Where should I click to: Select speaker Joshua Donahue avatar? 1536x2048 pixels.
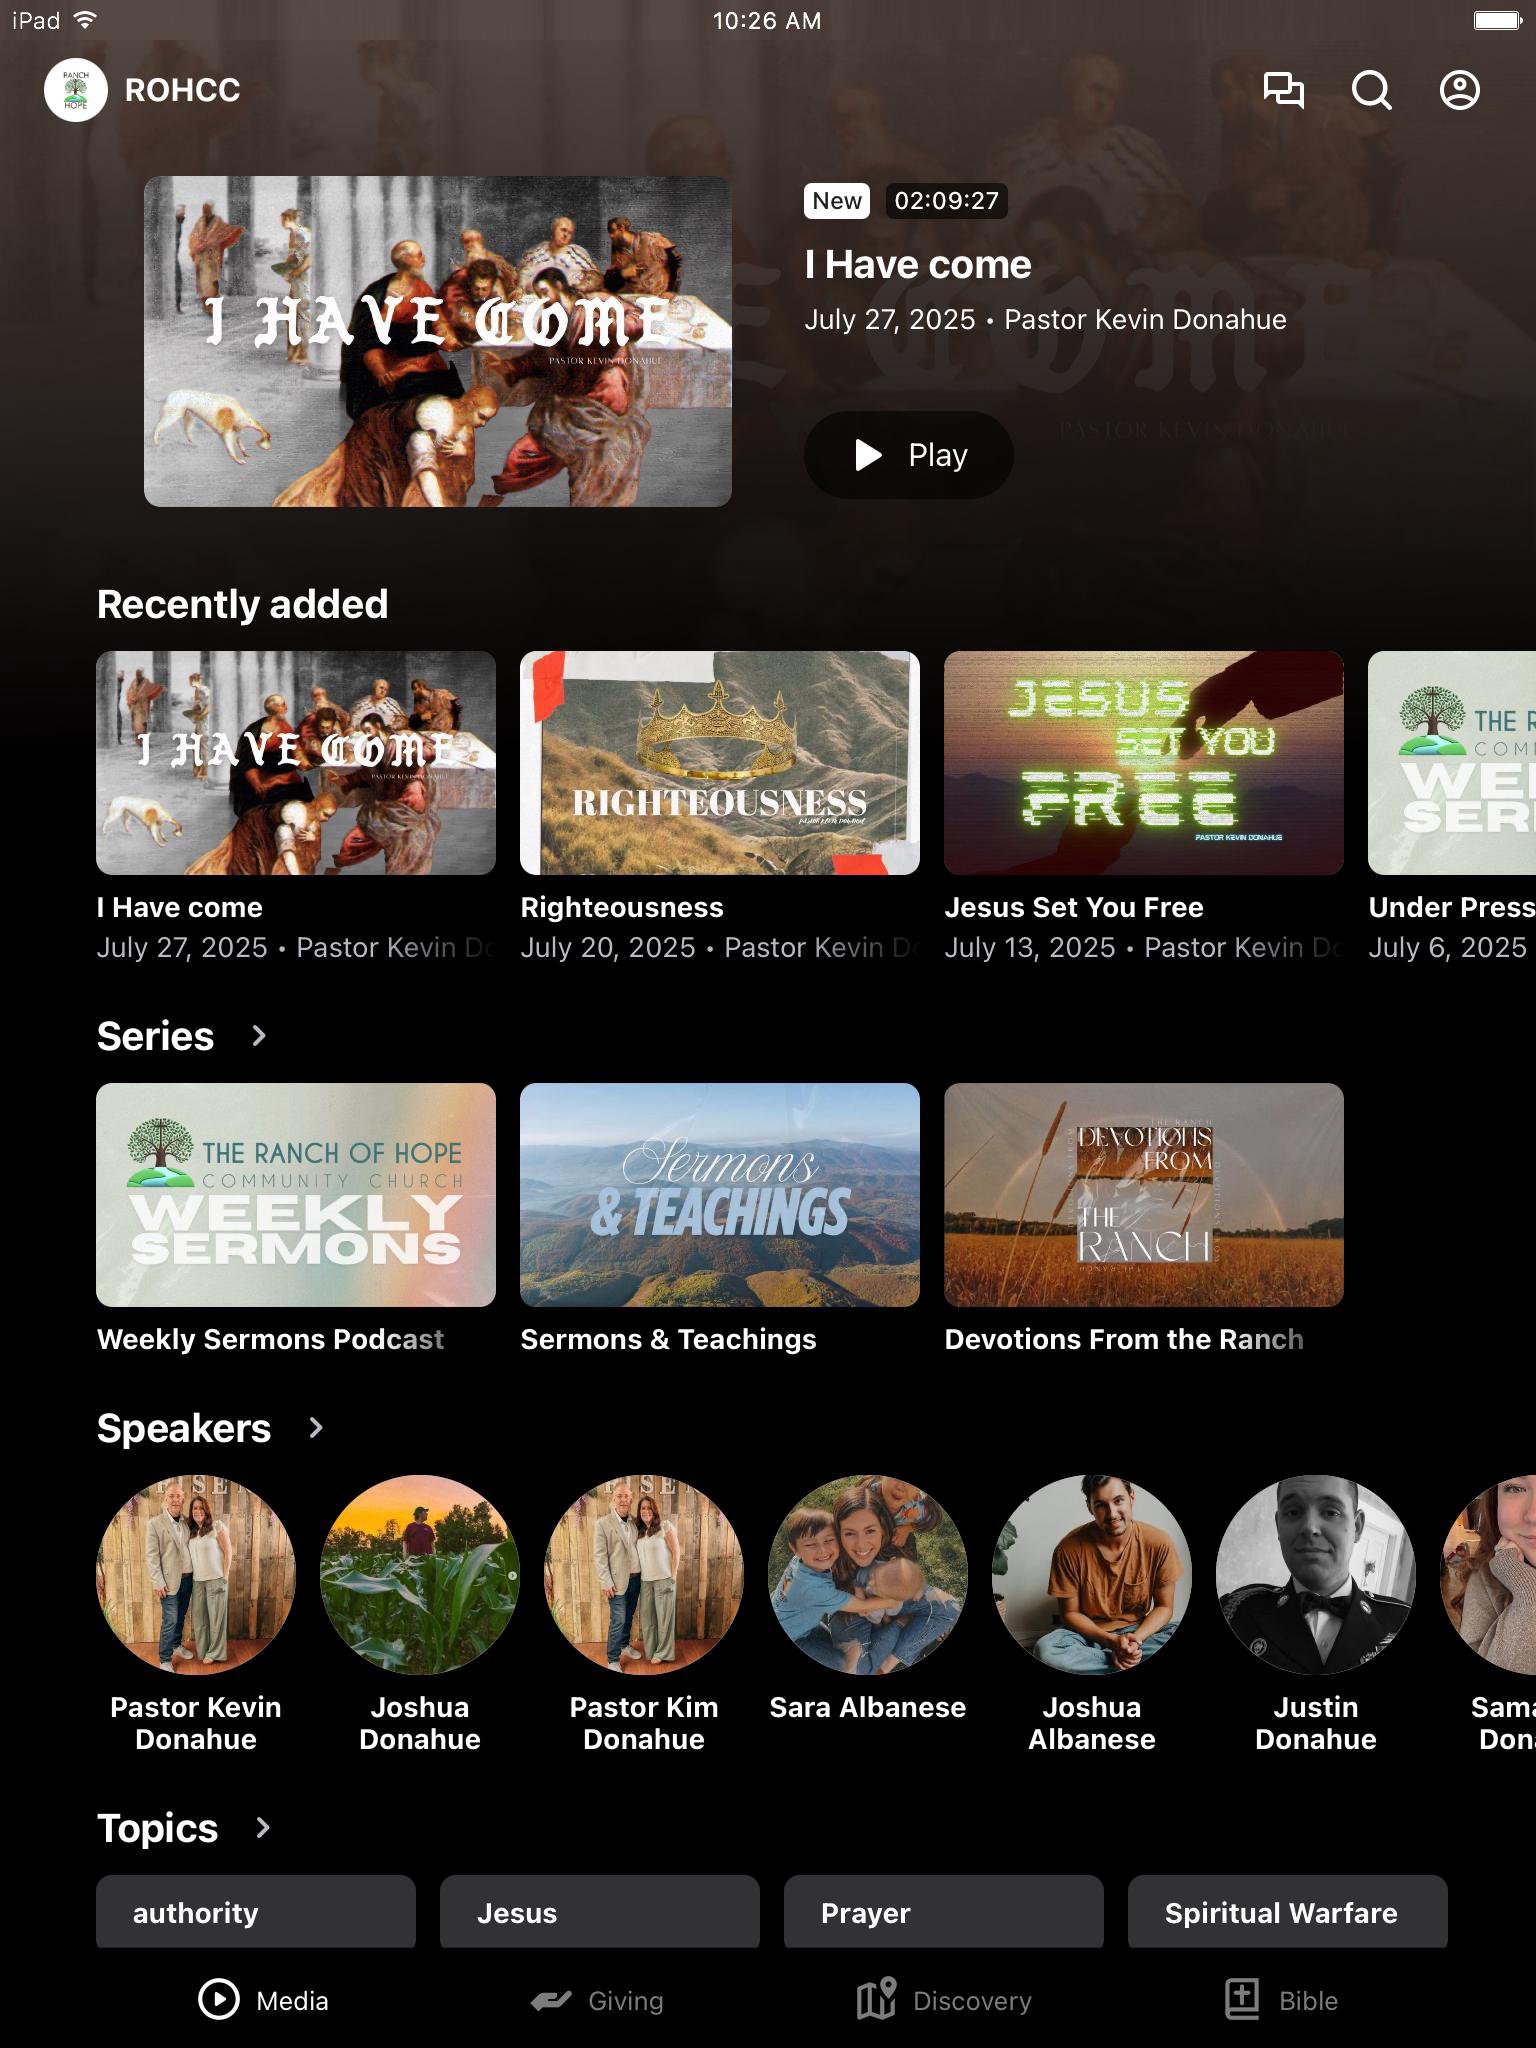point(420,1575)
